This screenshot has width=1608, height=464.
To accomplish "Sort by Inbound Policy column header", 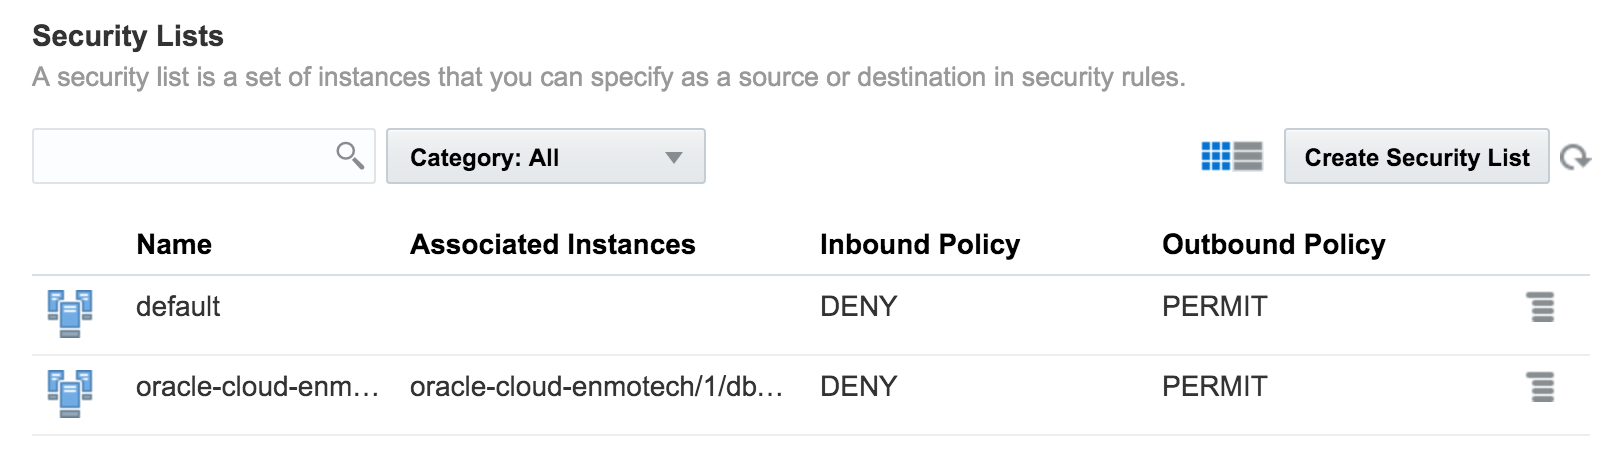I will tap(920, 245).
